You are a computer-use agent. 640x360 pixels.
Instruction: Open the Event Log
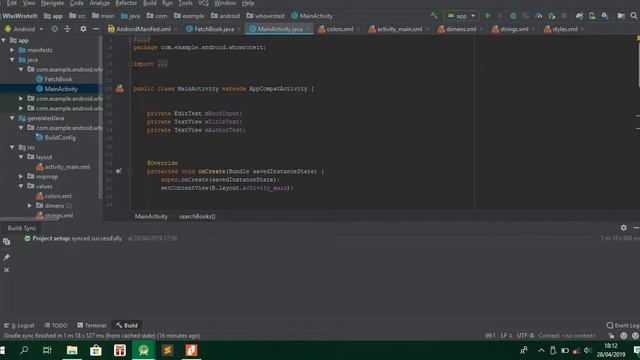[623, 325]
